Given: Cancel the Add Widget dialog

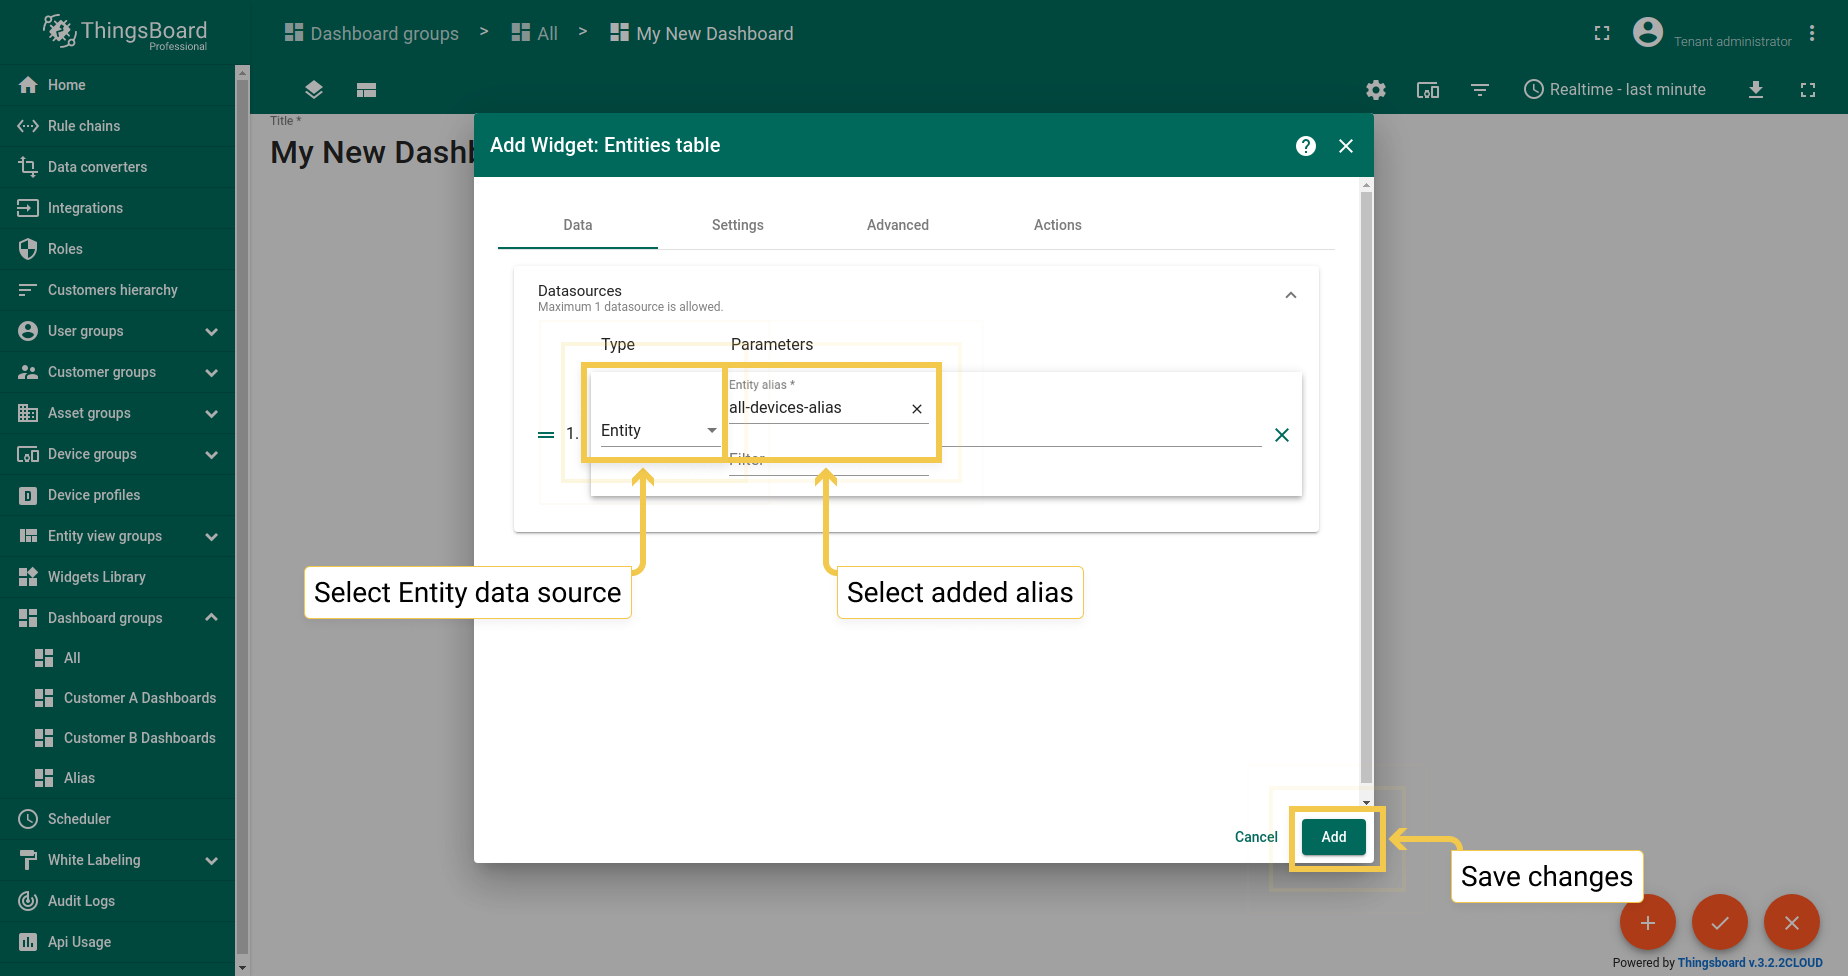Looking at the screenshot, I should click(1256, 837).
